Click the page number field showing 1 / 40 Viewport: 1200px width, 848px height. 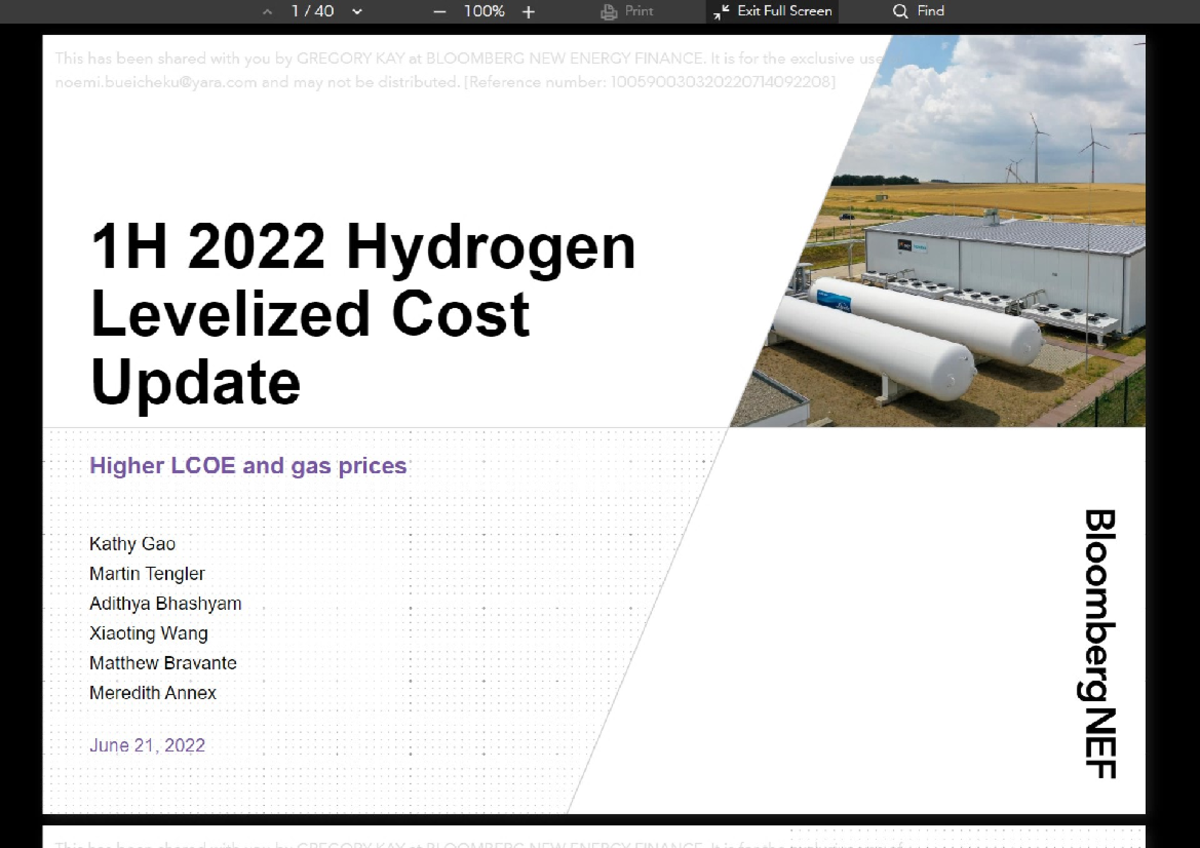tap(312, 11)
